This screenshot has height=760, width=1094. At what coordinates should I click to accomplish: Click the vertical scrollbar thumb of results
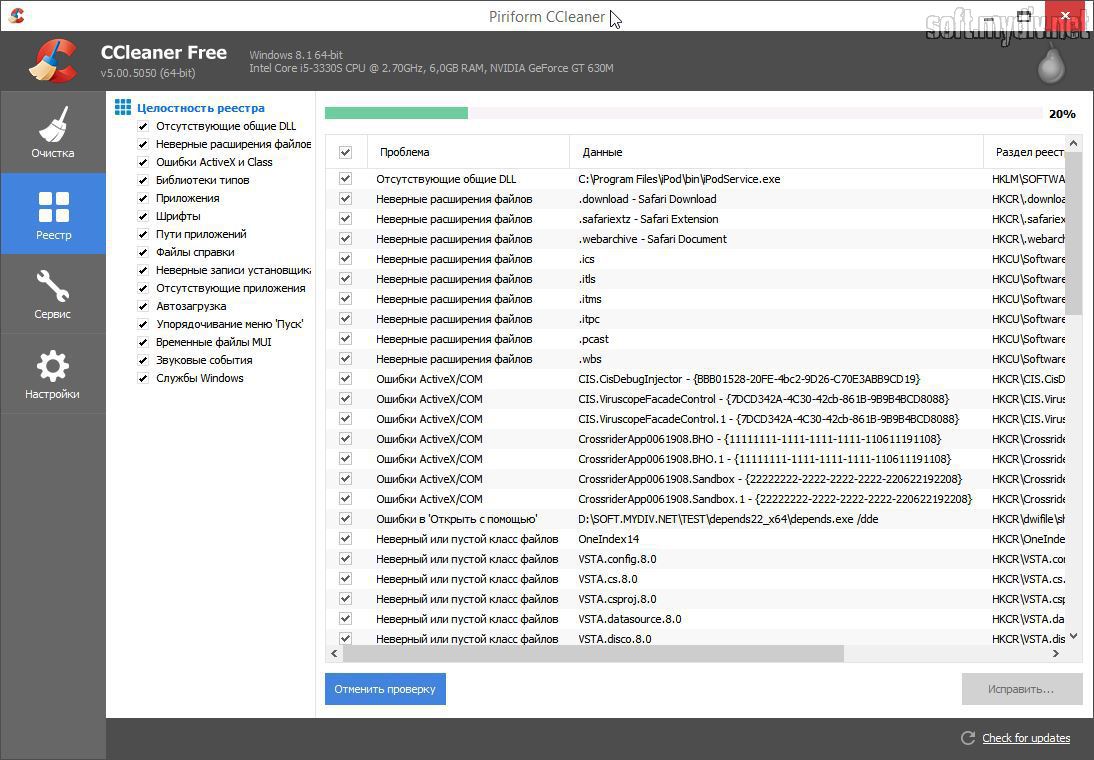(1074, 234)
